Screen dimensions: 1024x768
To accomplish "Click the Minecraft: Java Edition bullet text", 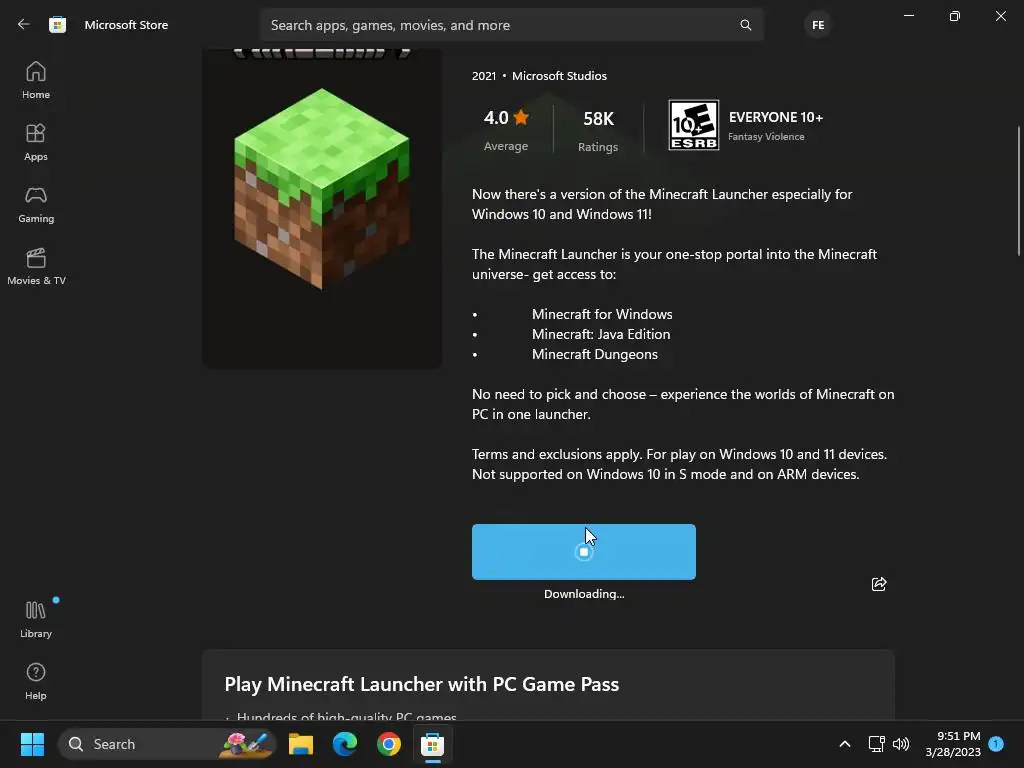I will pyautogui.click(x=601, y=334).
